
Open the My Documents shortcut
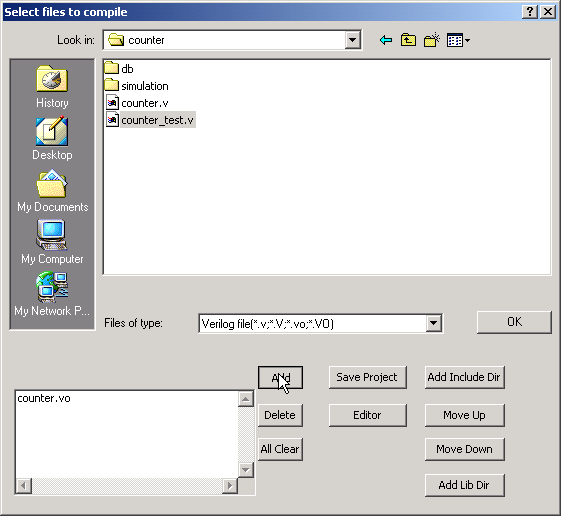[x=53, y=191]
